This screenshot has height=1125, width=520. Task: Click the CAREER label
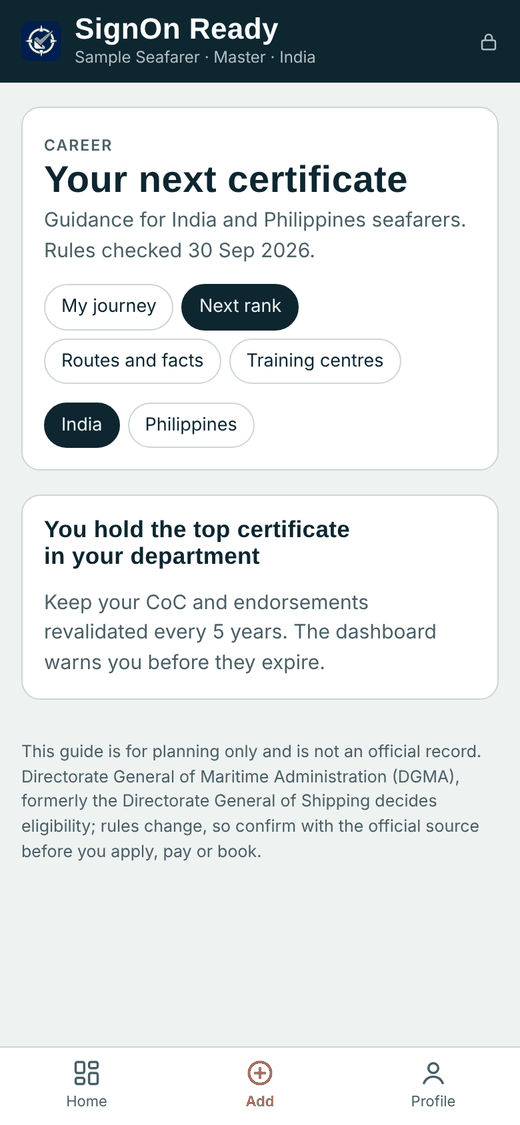(x=78, y=146)
